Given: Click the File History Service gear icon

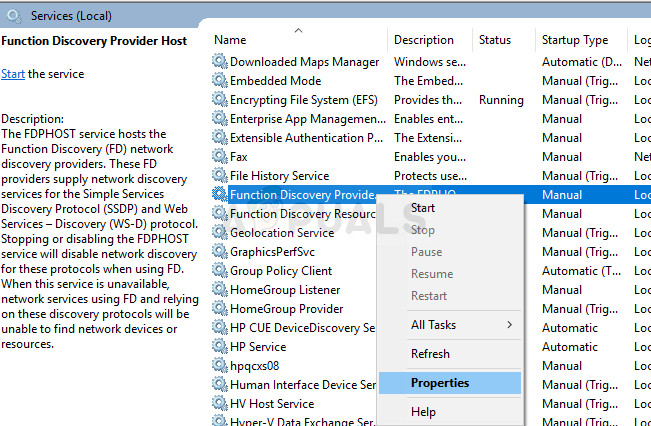Looking at the screenshot, I should [220, 176].
